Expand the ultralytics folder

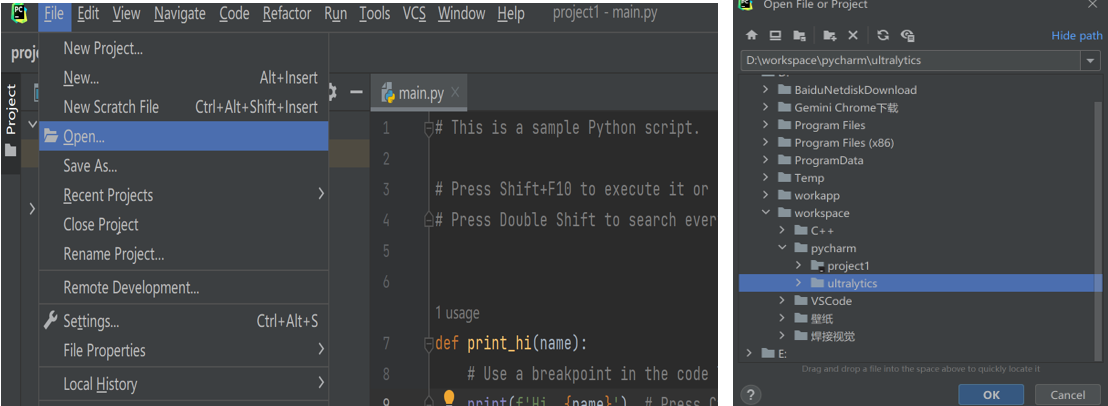pos(798,283)
